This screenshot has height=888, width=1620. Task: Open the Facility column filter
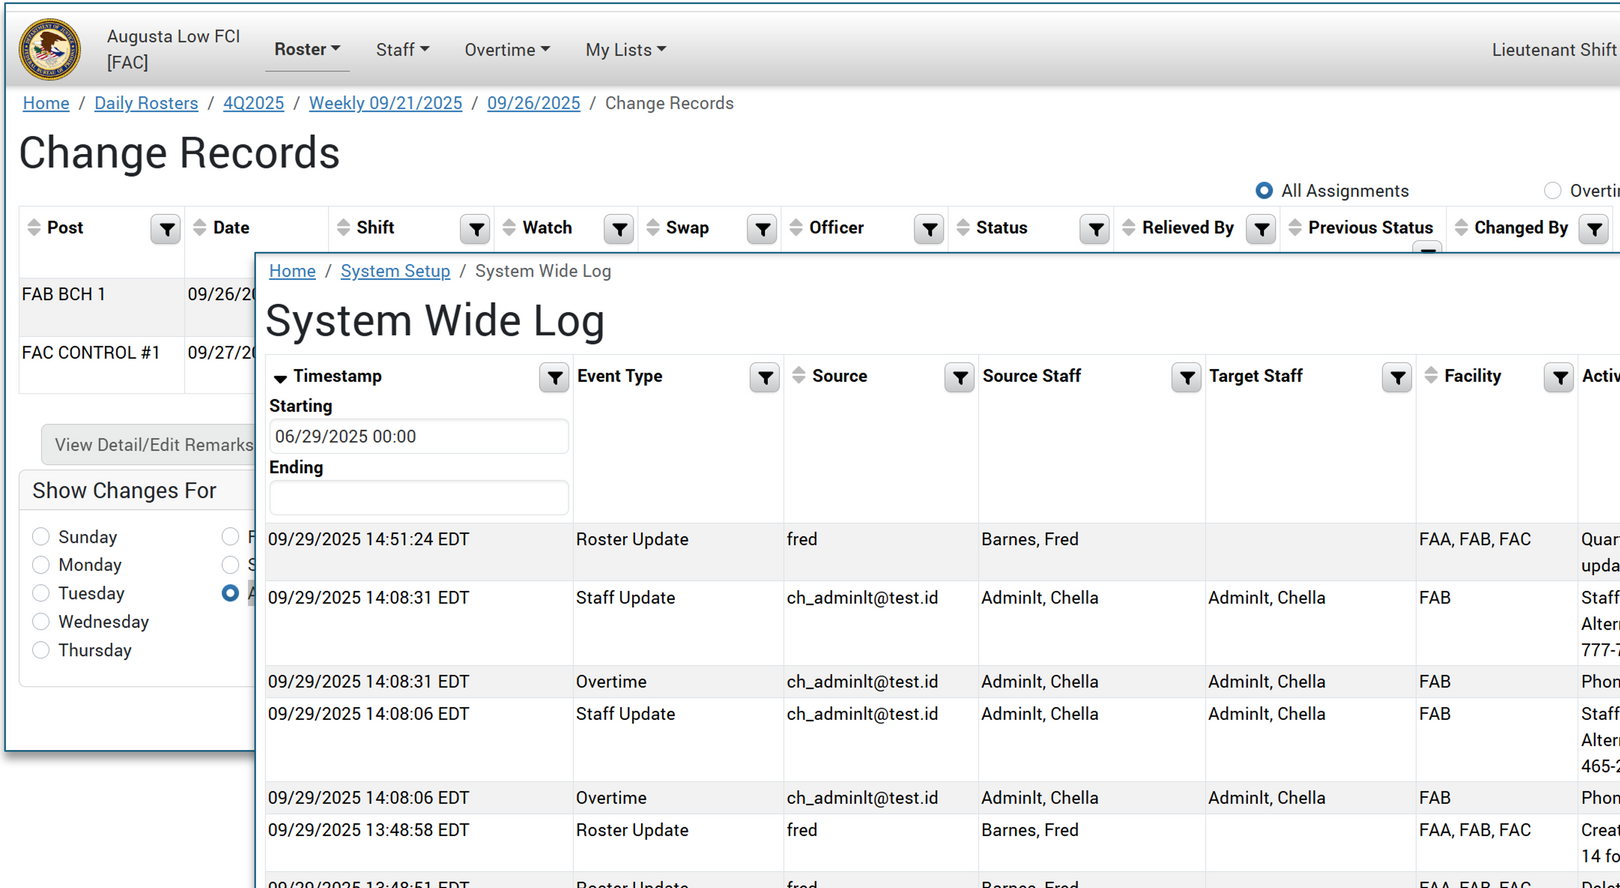point(1558,377)
